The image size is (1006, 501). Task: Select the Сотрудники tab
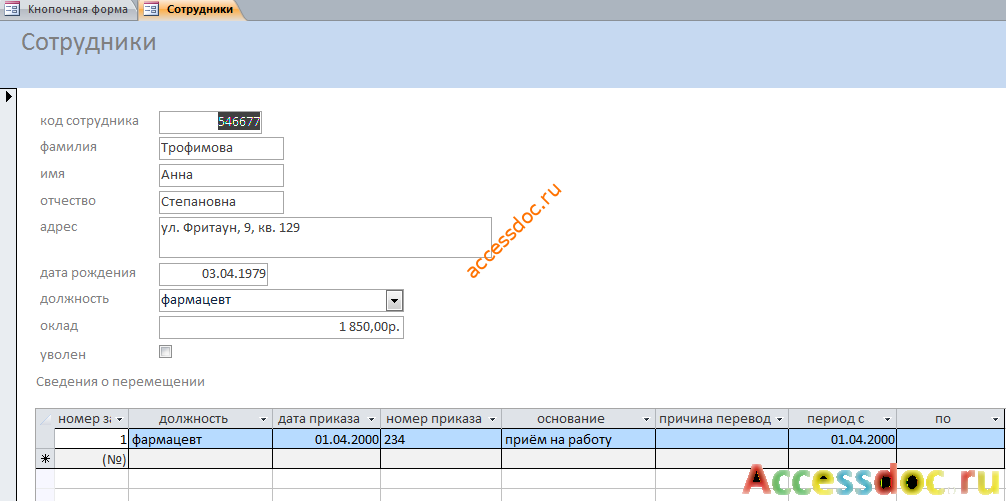click(x=192, y=10)
